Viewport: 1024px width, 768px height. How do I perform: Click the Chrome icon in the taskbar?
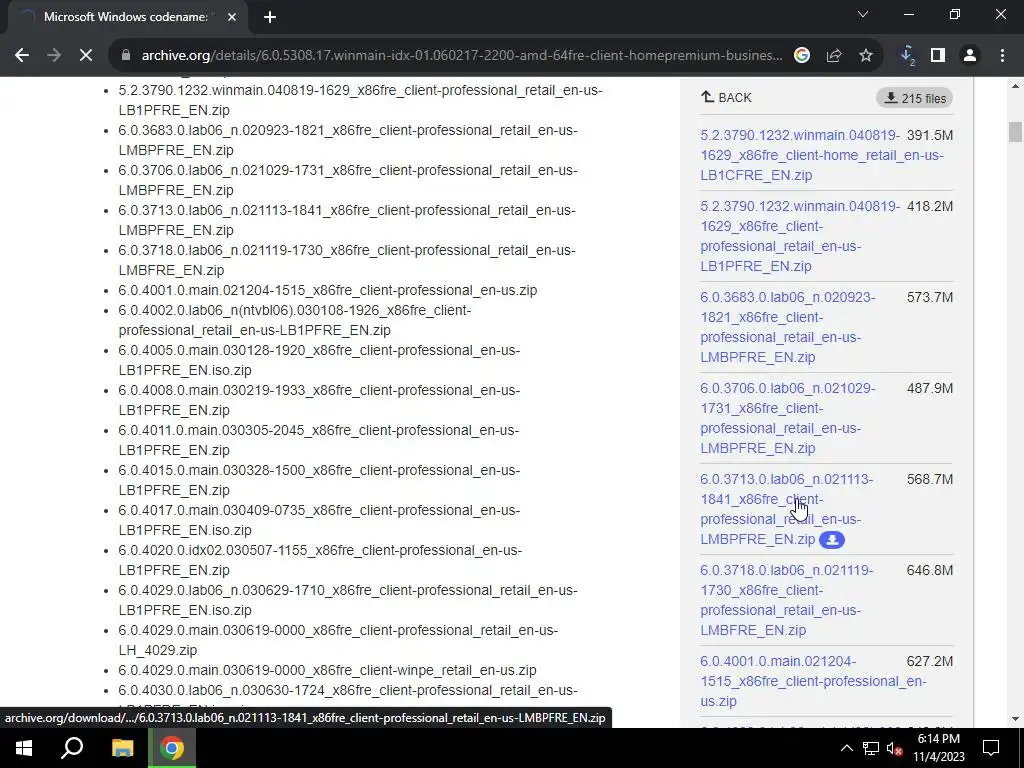tap(171, 748)
